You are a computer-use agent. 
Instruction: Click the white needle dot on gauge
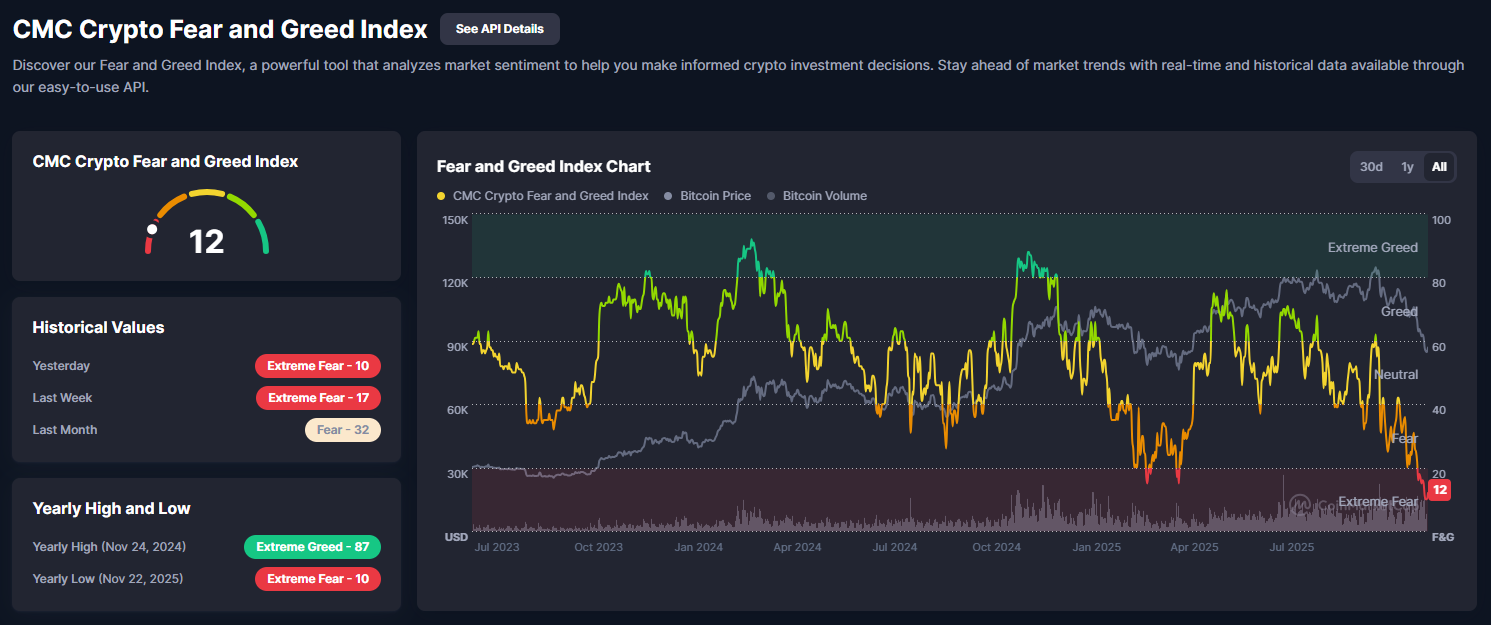point(152,229)
